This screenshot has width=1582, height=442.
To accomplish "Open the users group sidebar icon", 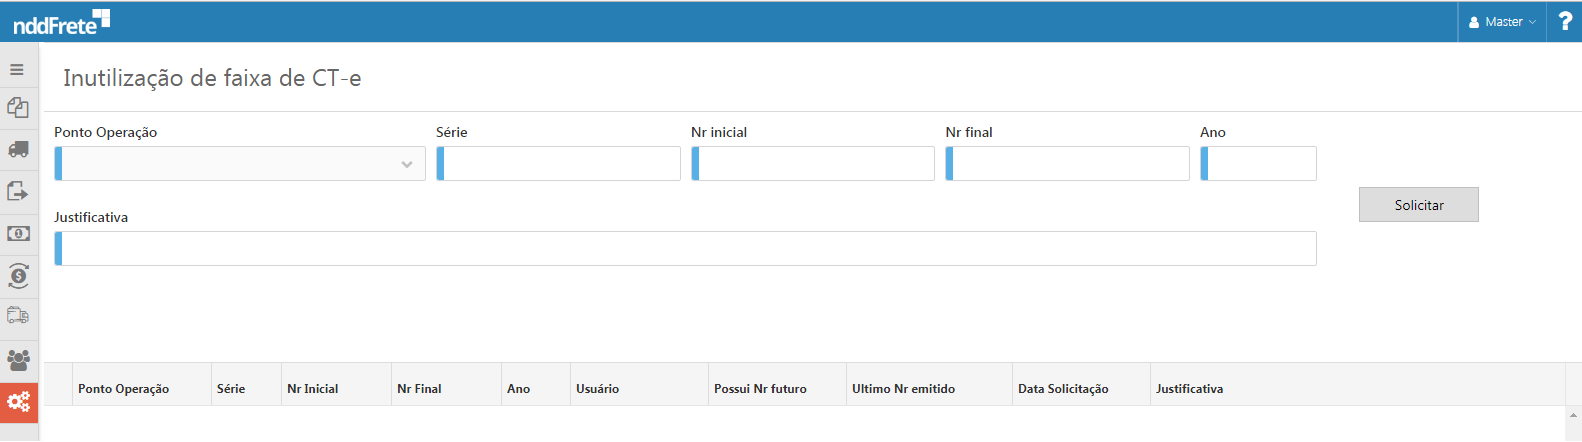I will click(x=18, y=359).
